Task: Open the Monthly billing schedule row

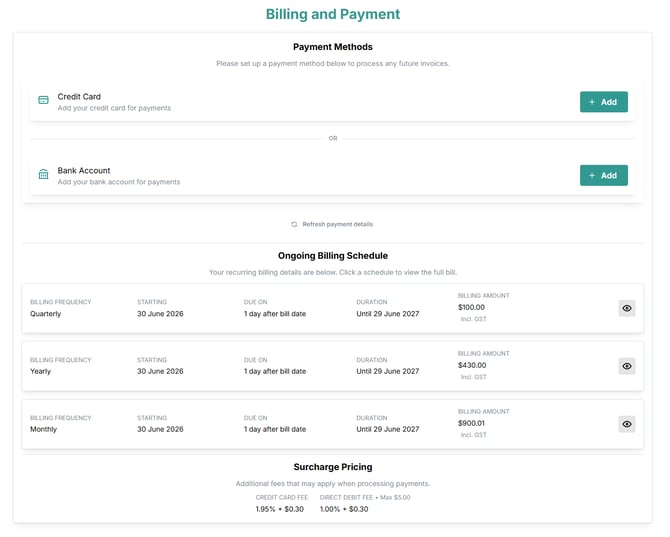Action: coord(332,424)
